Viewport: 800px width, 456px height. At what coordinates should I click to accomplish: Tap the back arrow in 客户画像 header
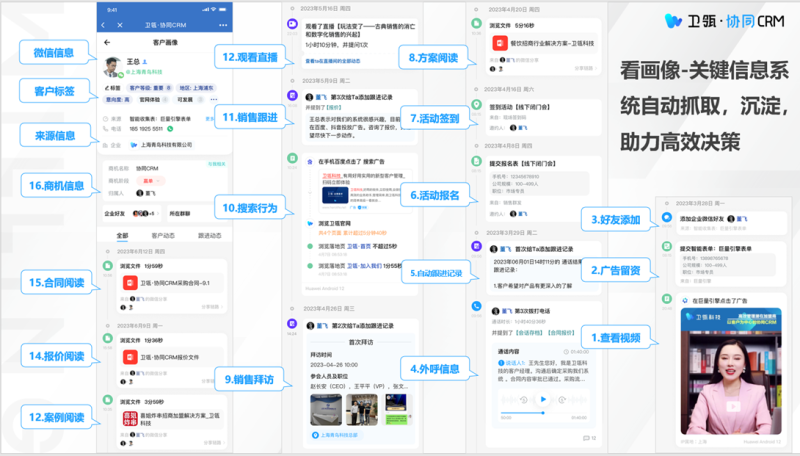[107, 43]
